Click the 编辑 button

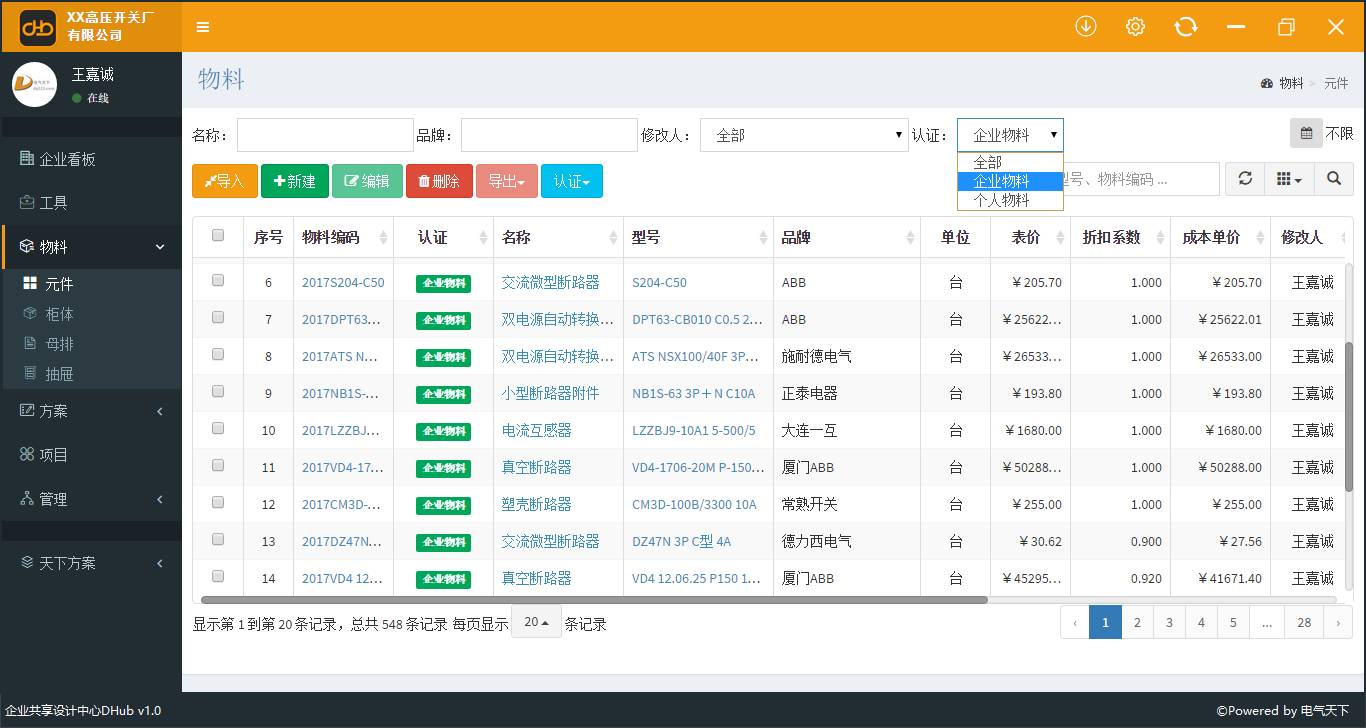click(367, 181)
